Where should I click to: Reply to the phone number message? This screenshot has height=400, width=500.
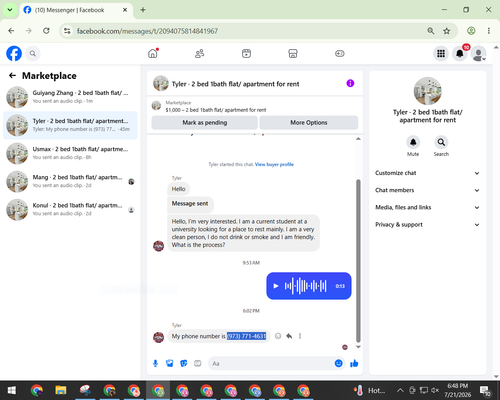point(289,336)
